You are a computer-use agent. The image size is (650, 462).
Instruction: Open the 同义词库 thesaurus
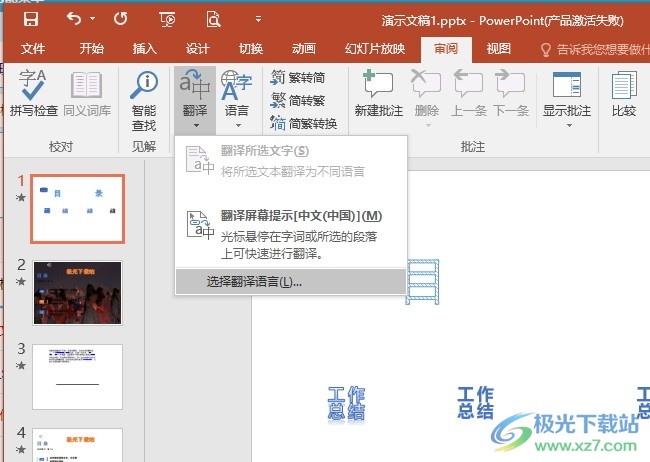coord(87,93)
